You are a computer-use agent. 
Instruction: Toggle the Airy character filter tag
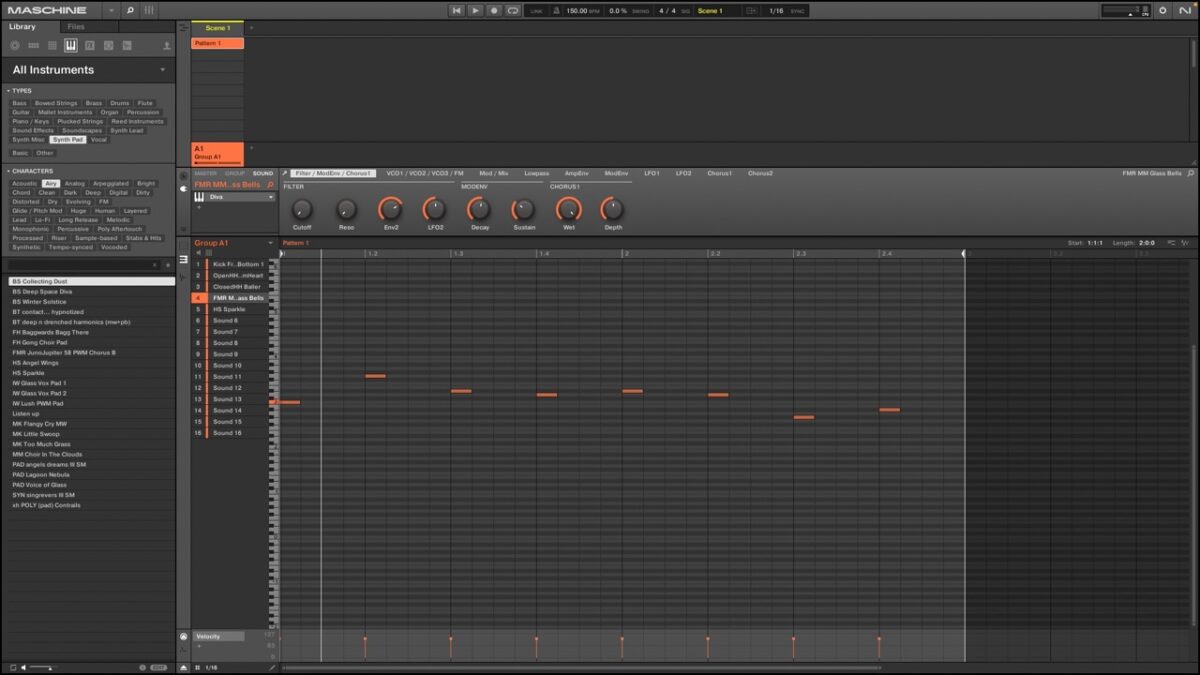51,184
